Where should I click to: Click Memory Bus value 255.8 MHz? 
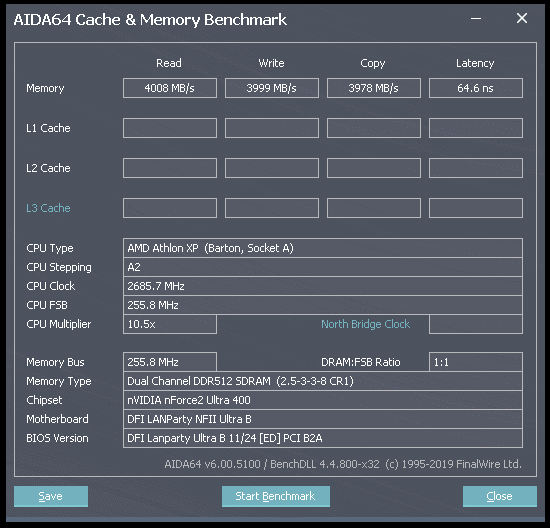click(x=170, y=362)
